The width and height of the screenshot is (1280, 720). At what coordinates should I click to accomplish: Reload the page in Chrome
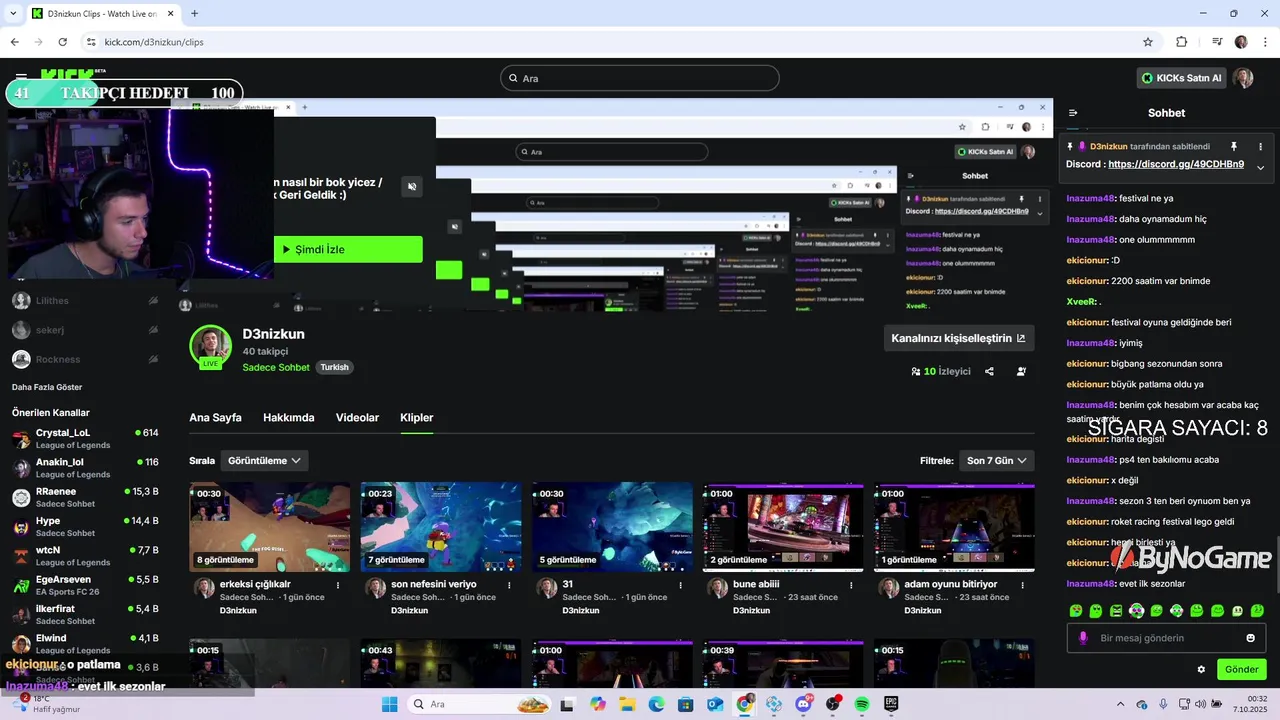[x=63, y=42]
